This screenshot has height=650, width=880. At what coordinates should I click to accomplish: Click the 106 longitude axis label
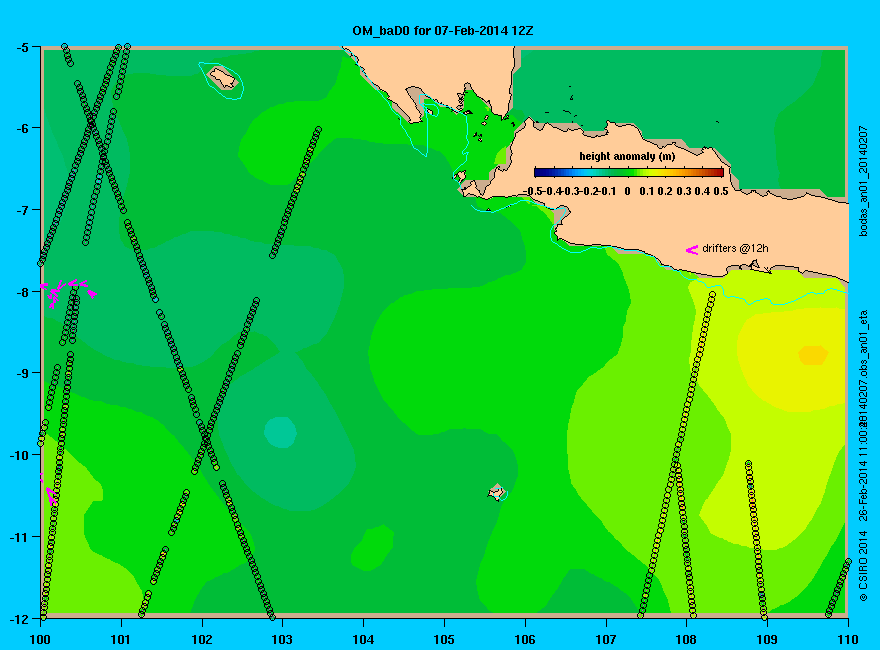[525, 639]
